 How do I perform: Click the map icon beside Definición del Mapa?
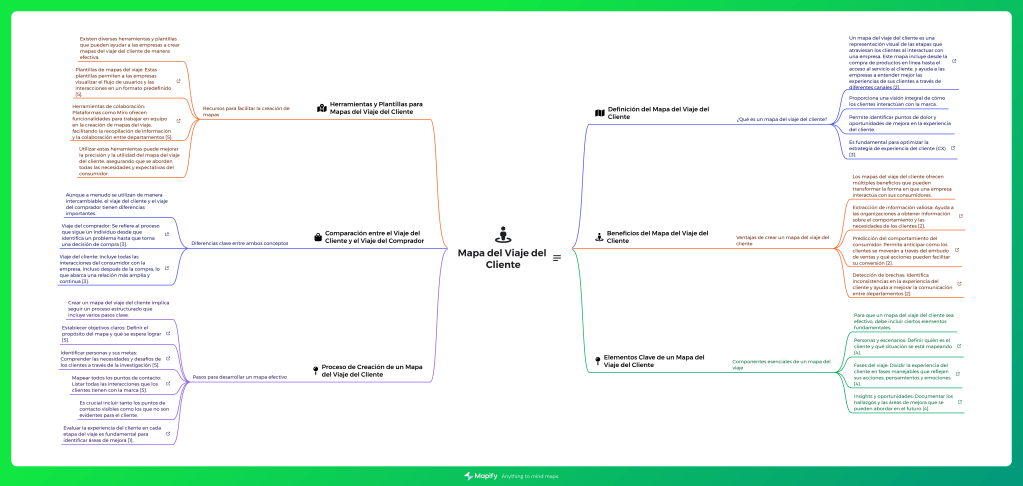pos(599,113)
